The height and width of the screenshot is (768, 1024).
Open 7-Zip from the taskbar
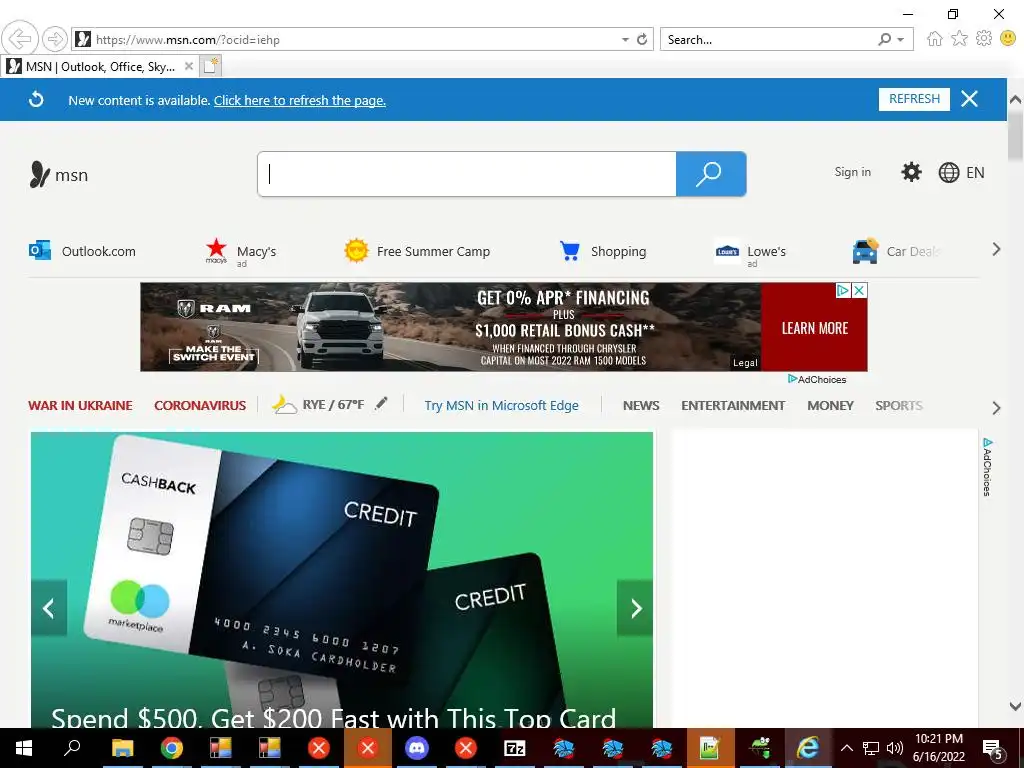click(x=515, y=748)
